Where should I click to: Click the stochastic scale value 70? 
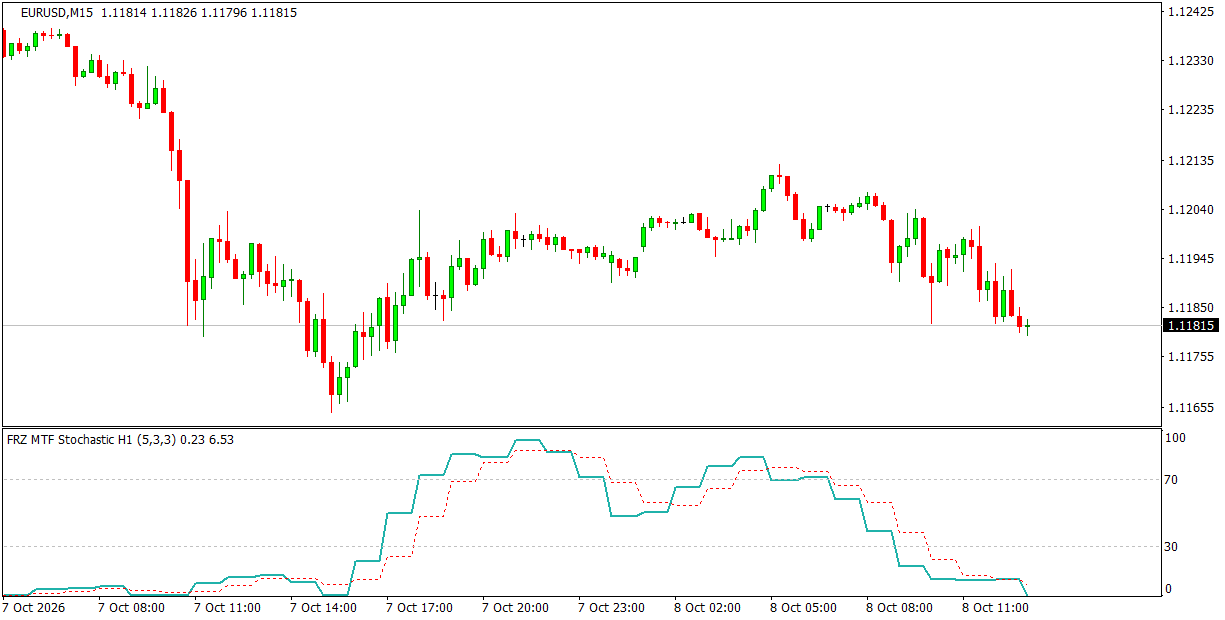pos(1173,480)
